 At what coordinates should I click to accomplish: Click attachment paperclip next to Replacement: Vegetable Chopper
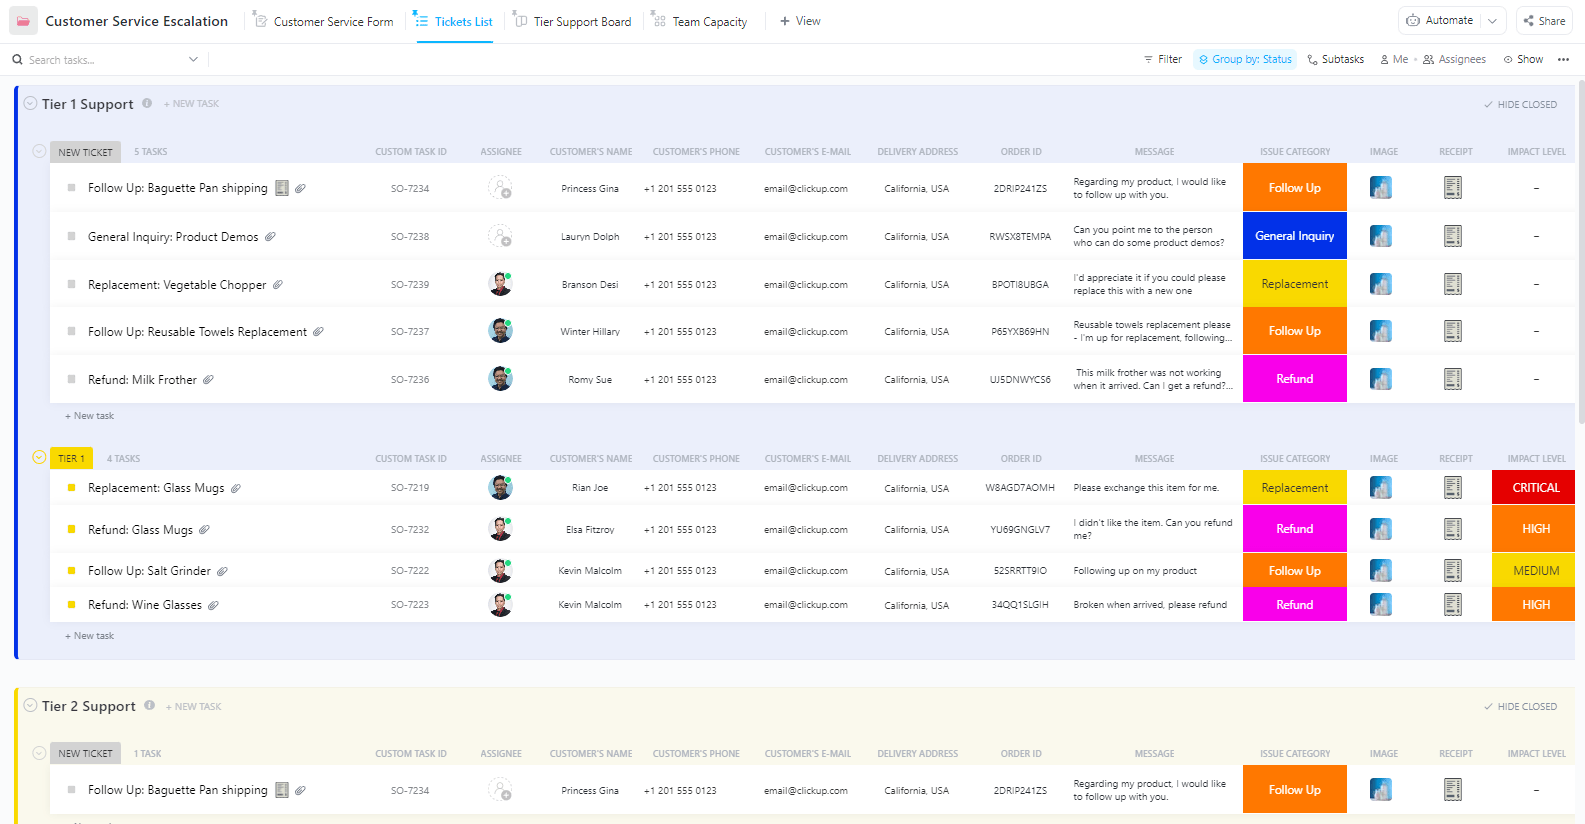[x=278, y=285]
